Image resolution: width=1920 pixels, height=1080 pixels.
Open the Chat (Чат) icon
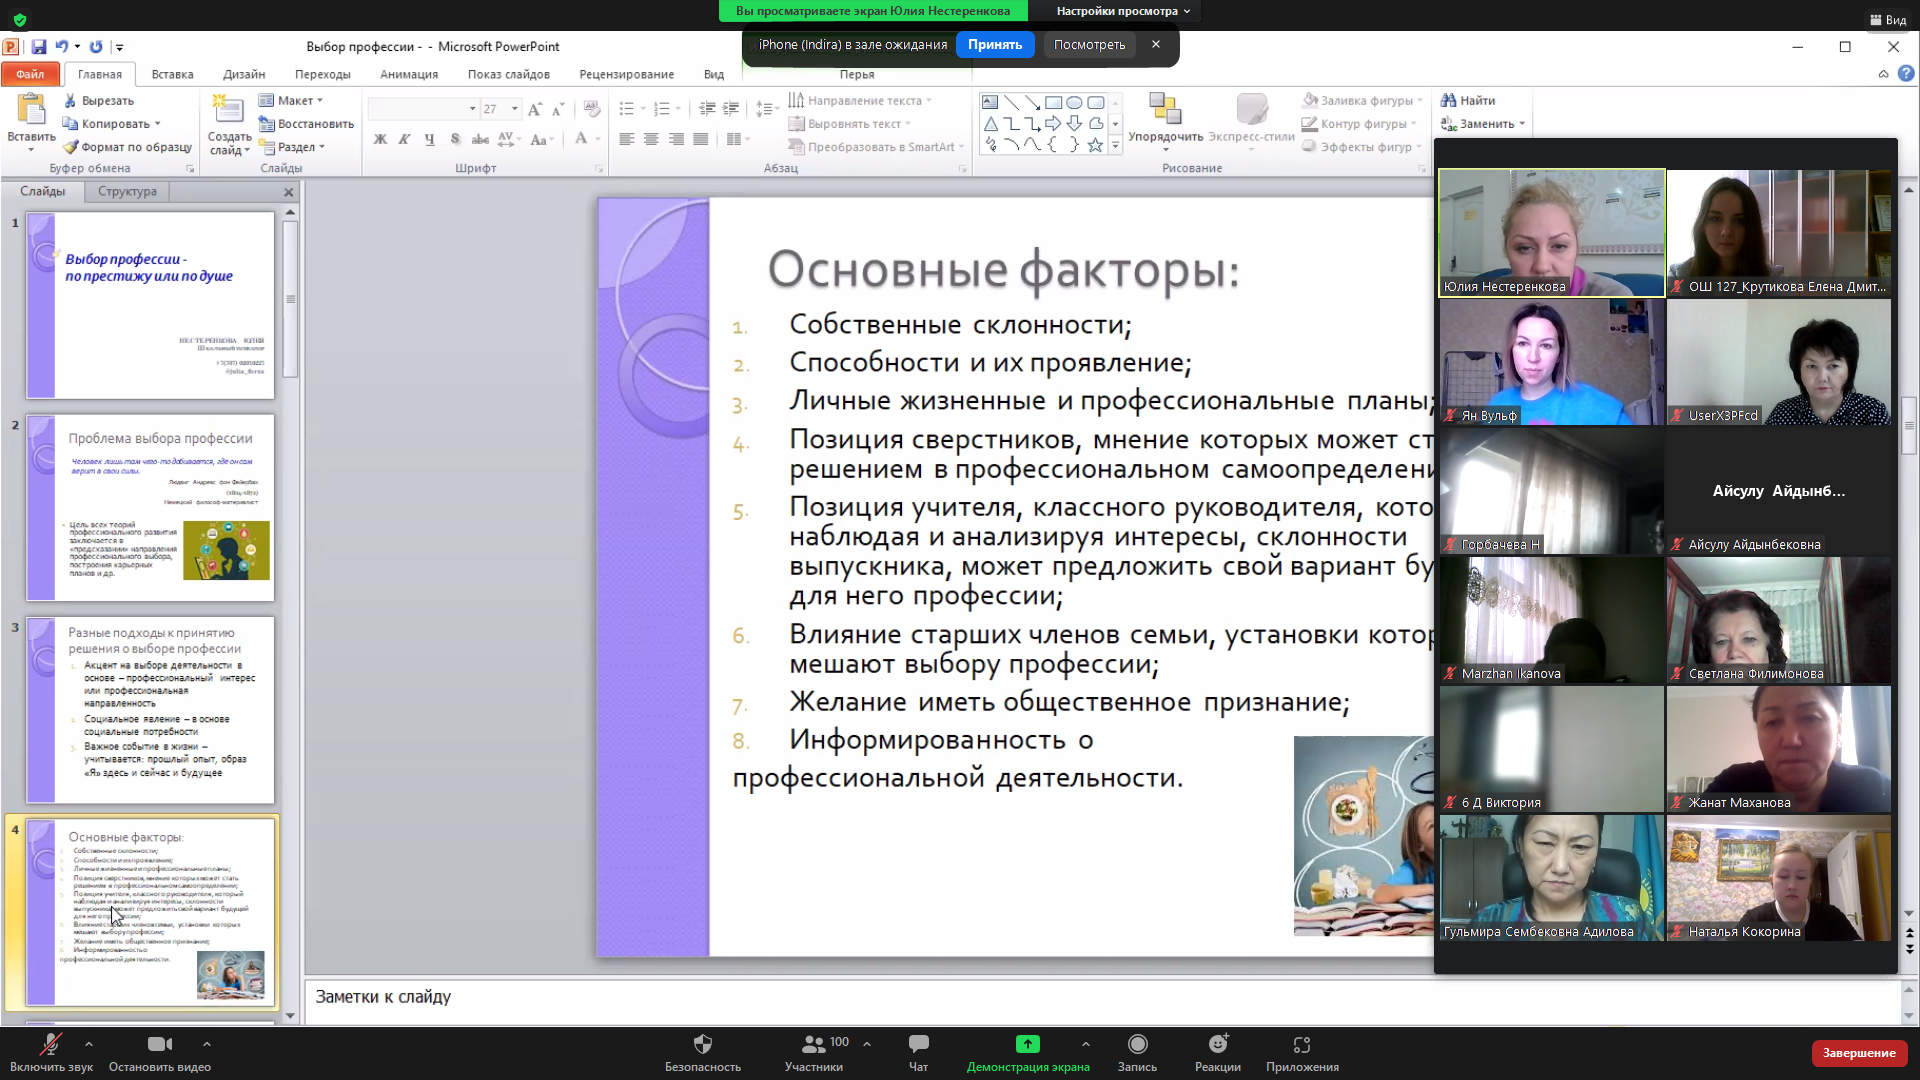tap(918, 1044)
